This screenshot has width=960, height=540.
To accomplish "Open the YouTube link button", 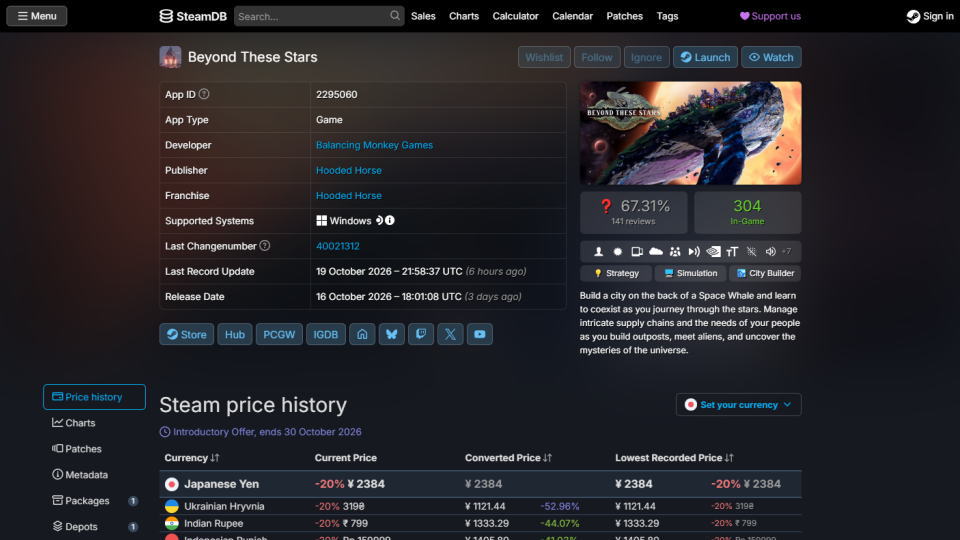I will coord(479,334).
